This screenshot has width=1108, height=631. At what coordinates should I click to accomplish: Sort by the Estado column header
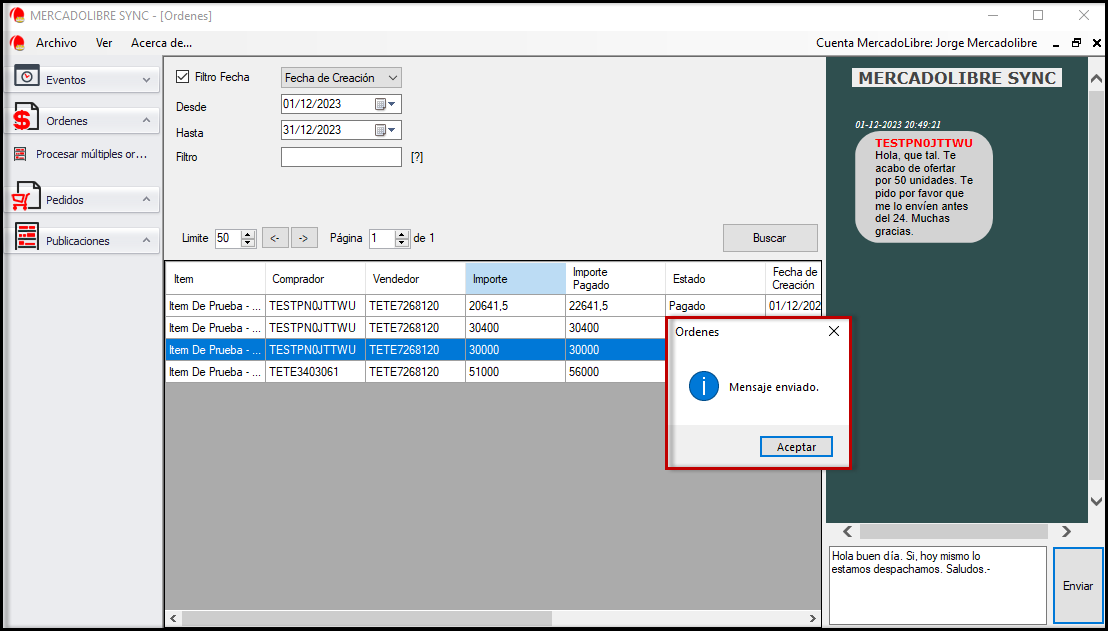point(715,279)
